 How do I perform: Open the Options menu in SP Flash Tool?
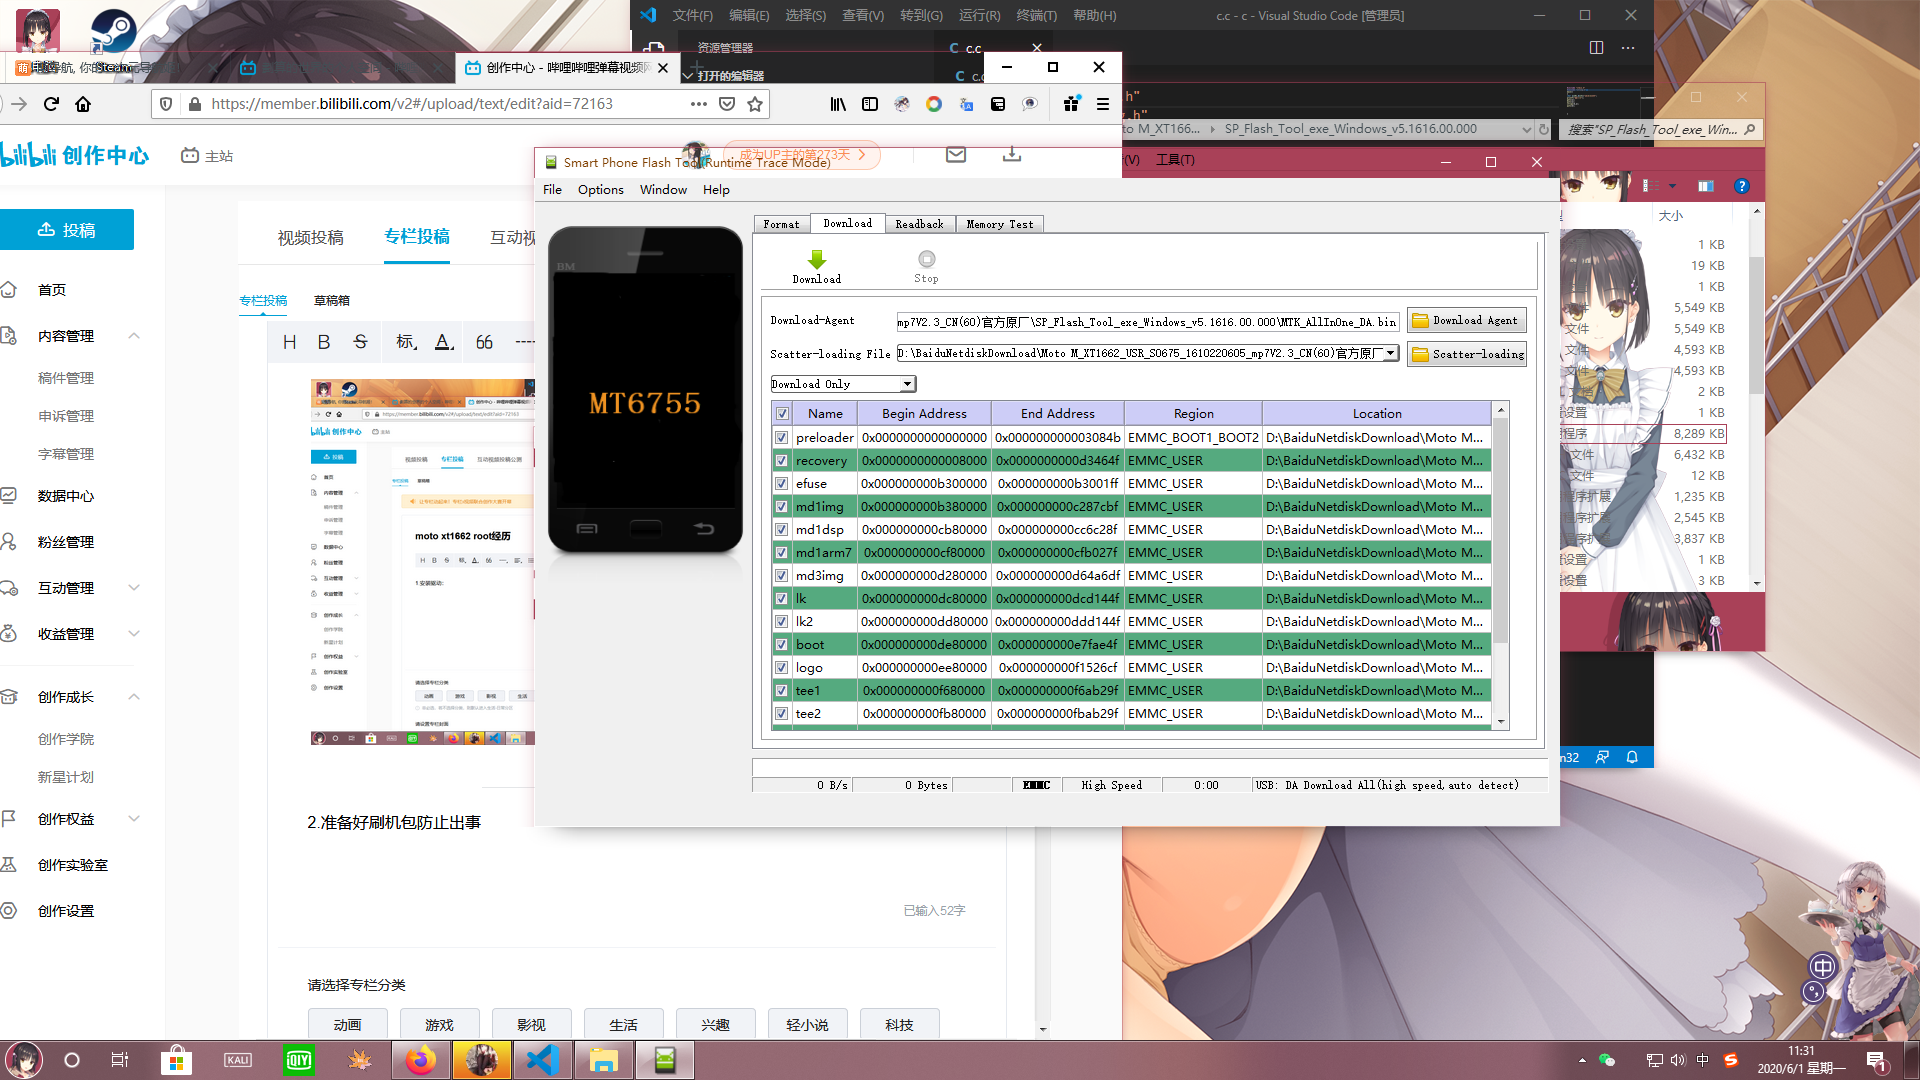coord(600,189)
